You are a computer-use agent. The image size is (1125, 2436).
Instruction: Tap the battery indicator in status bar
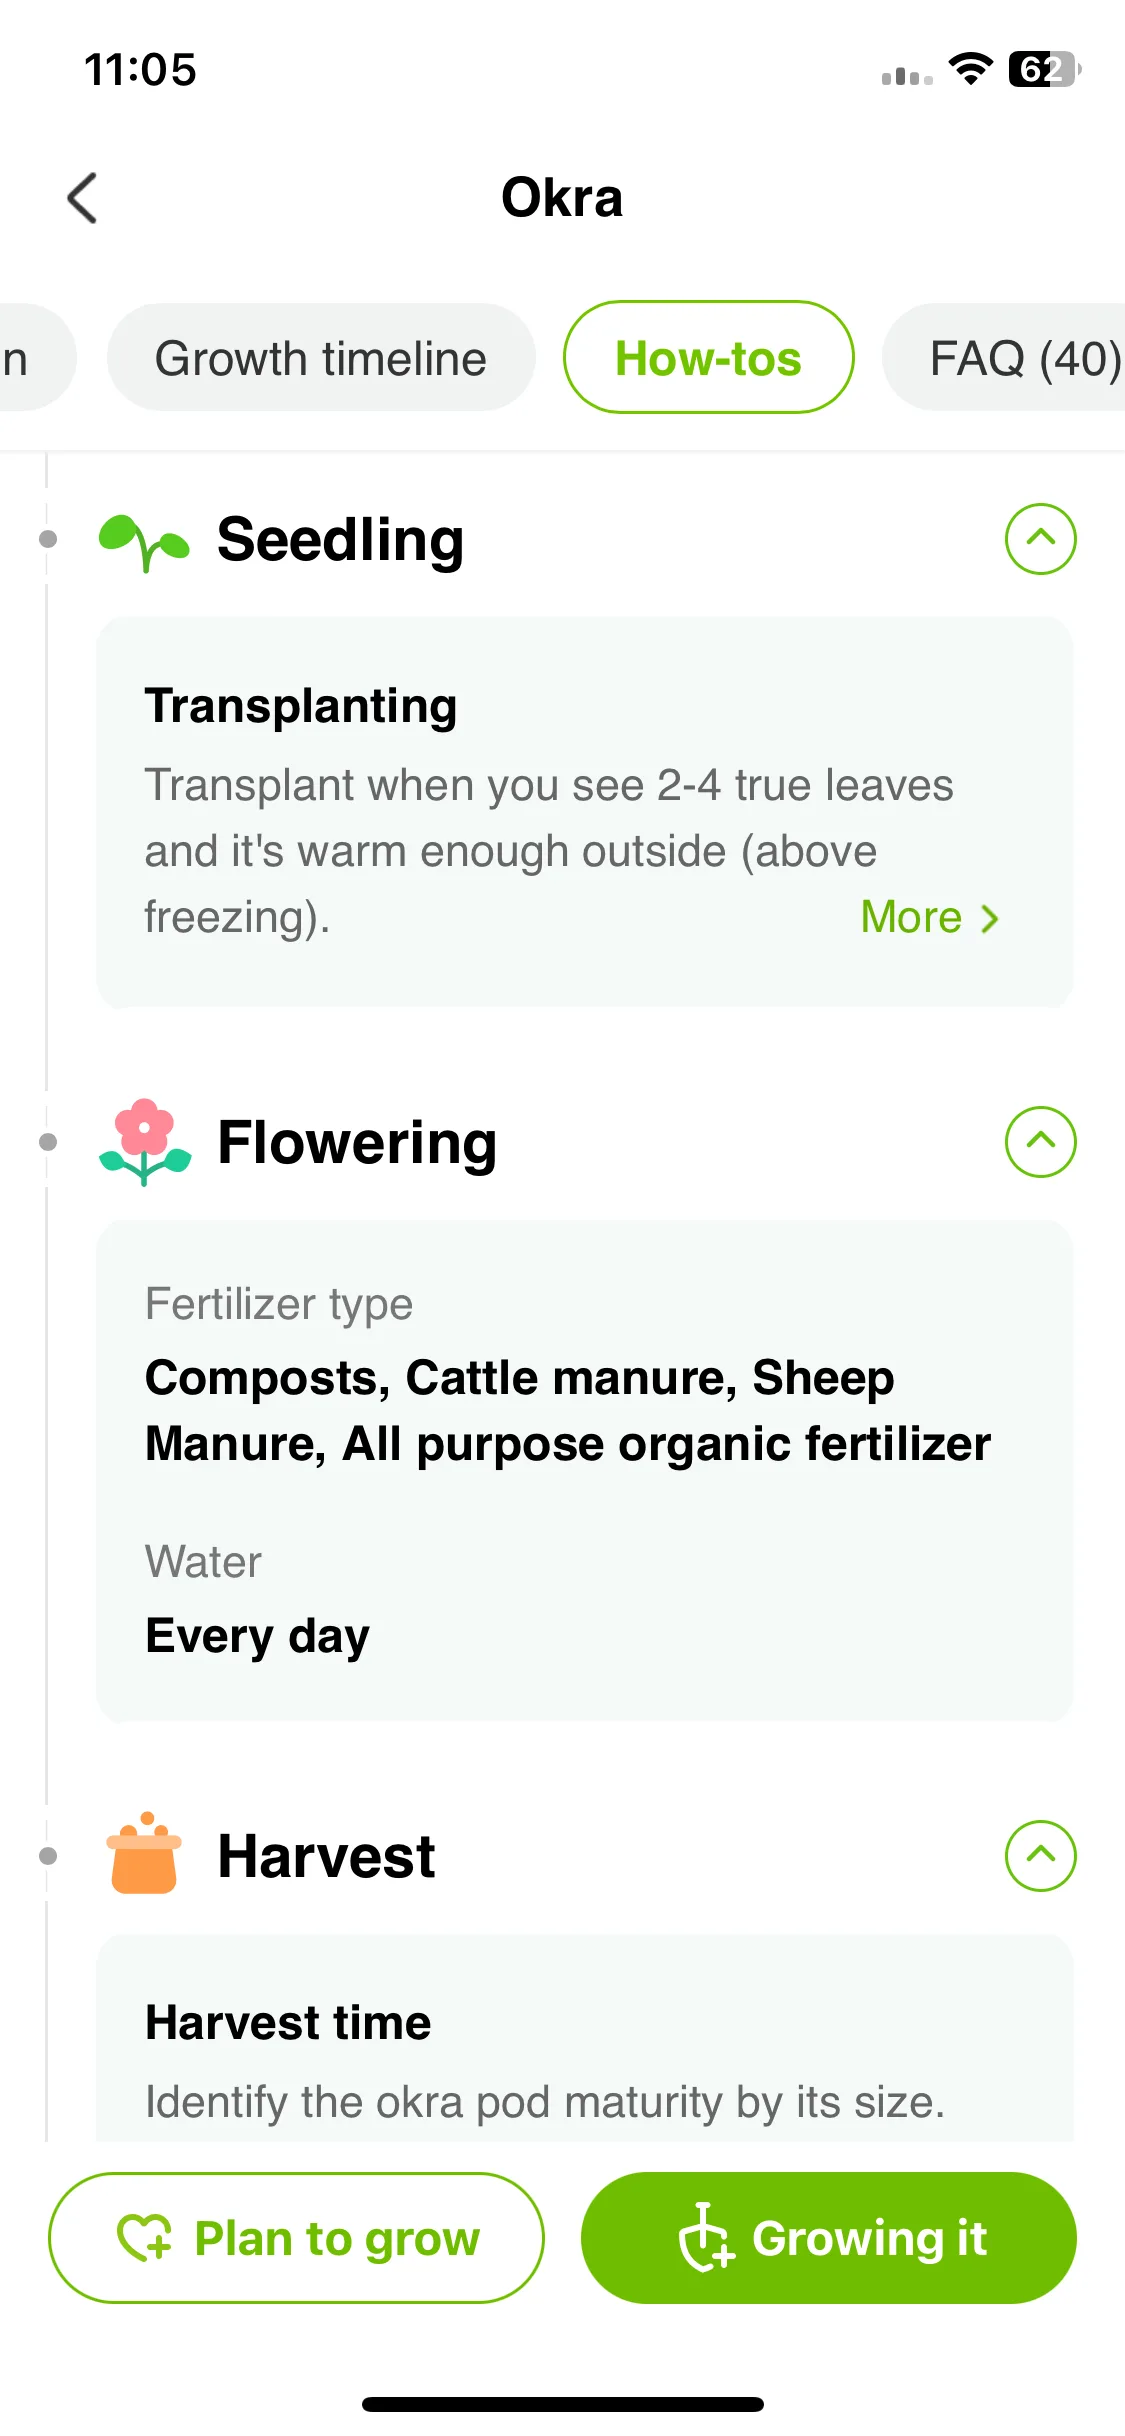[1044, 70]
